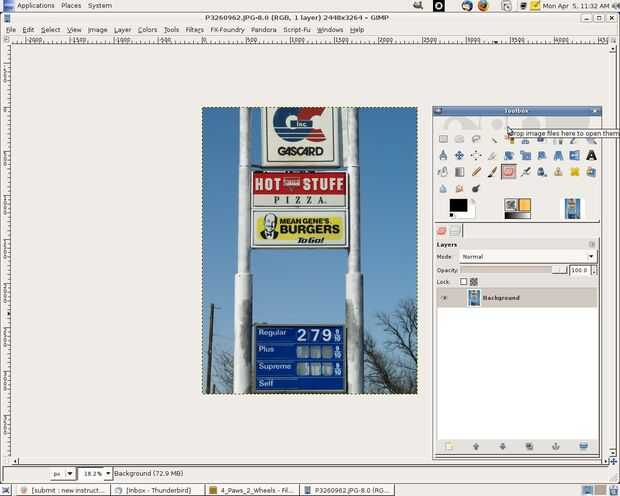Select the Move tool
Viewport: 620px width, 496px height.
[x=459, y=155]
